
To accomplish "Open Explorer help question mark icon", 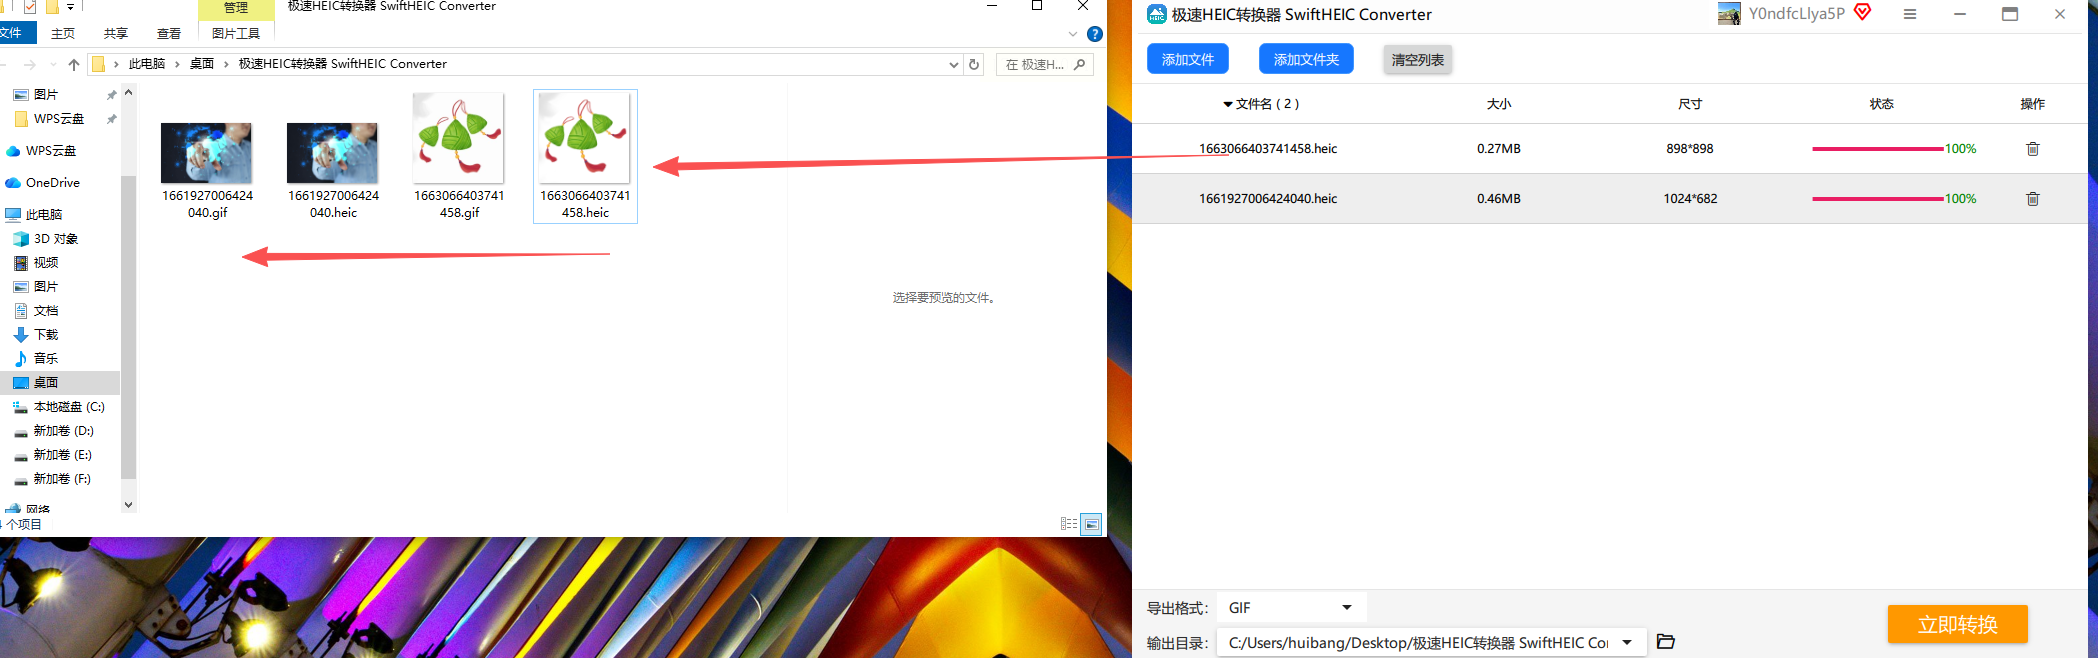I will pyautogui.click(x=1094, y=34).
